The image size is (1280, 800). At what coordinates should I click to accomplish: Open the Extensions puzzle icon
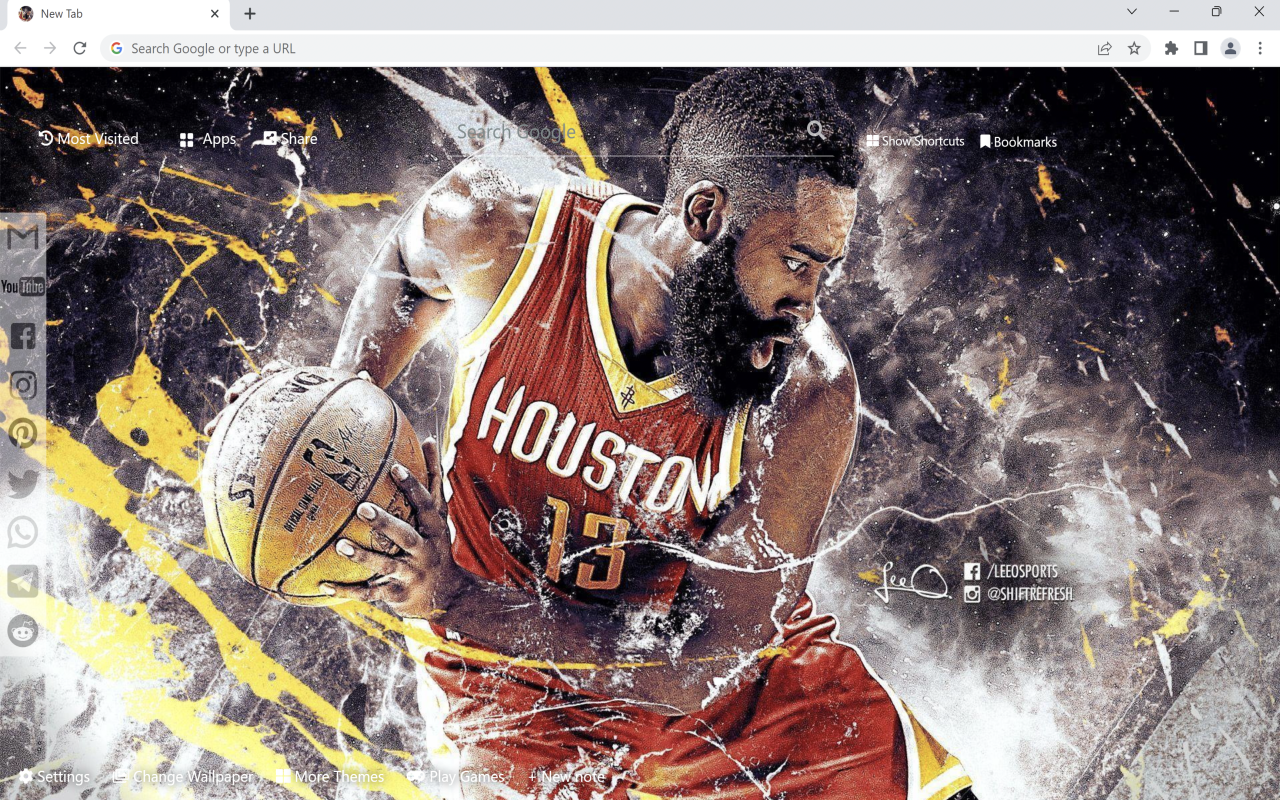click(1171, 48)
